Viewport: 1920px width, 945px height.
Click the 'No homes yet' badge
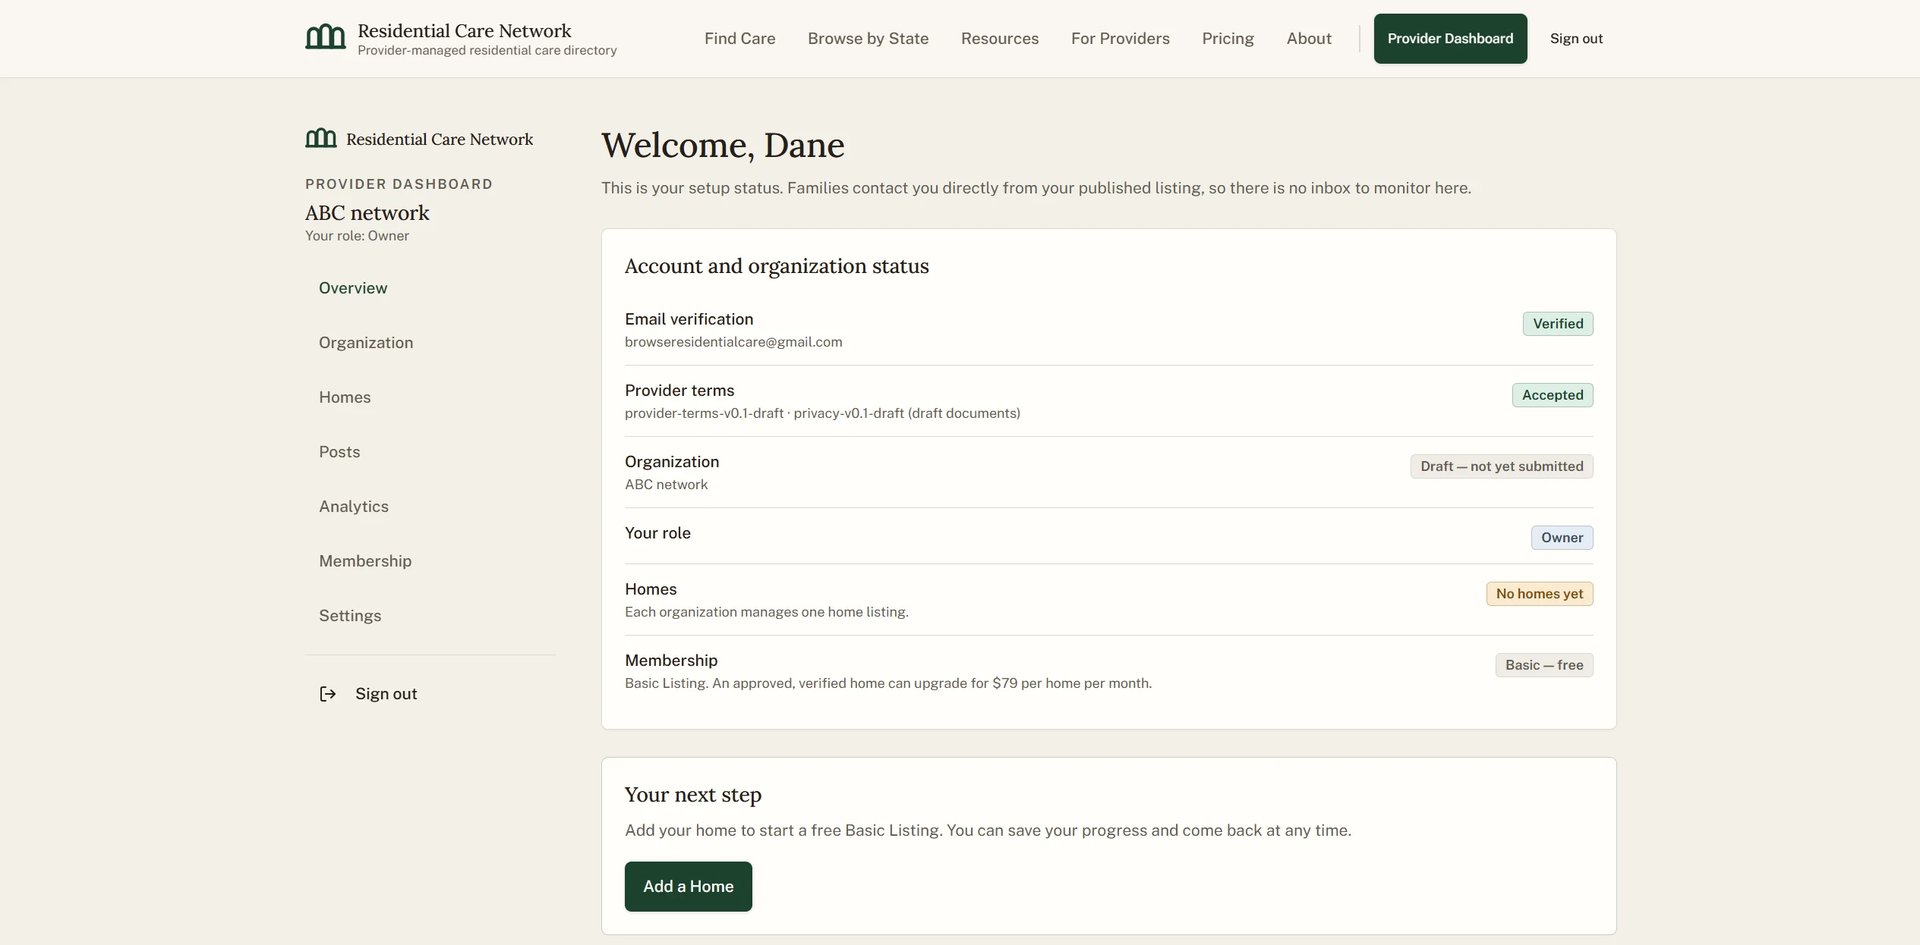(x=1539, y=594)
